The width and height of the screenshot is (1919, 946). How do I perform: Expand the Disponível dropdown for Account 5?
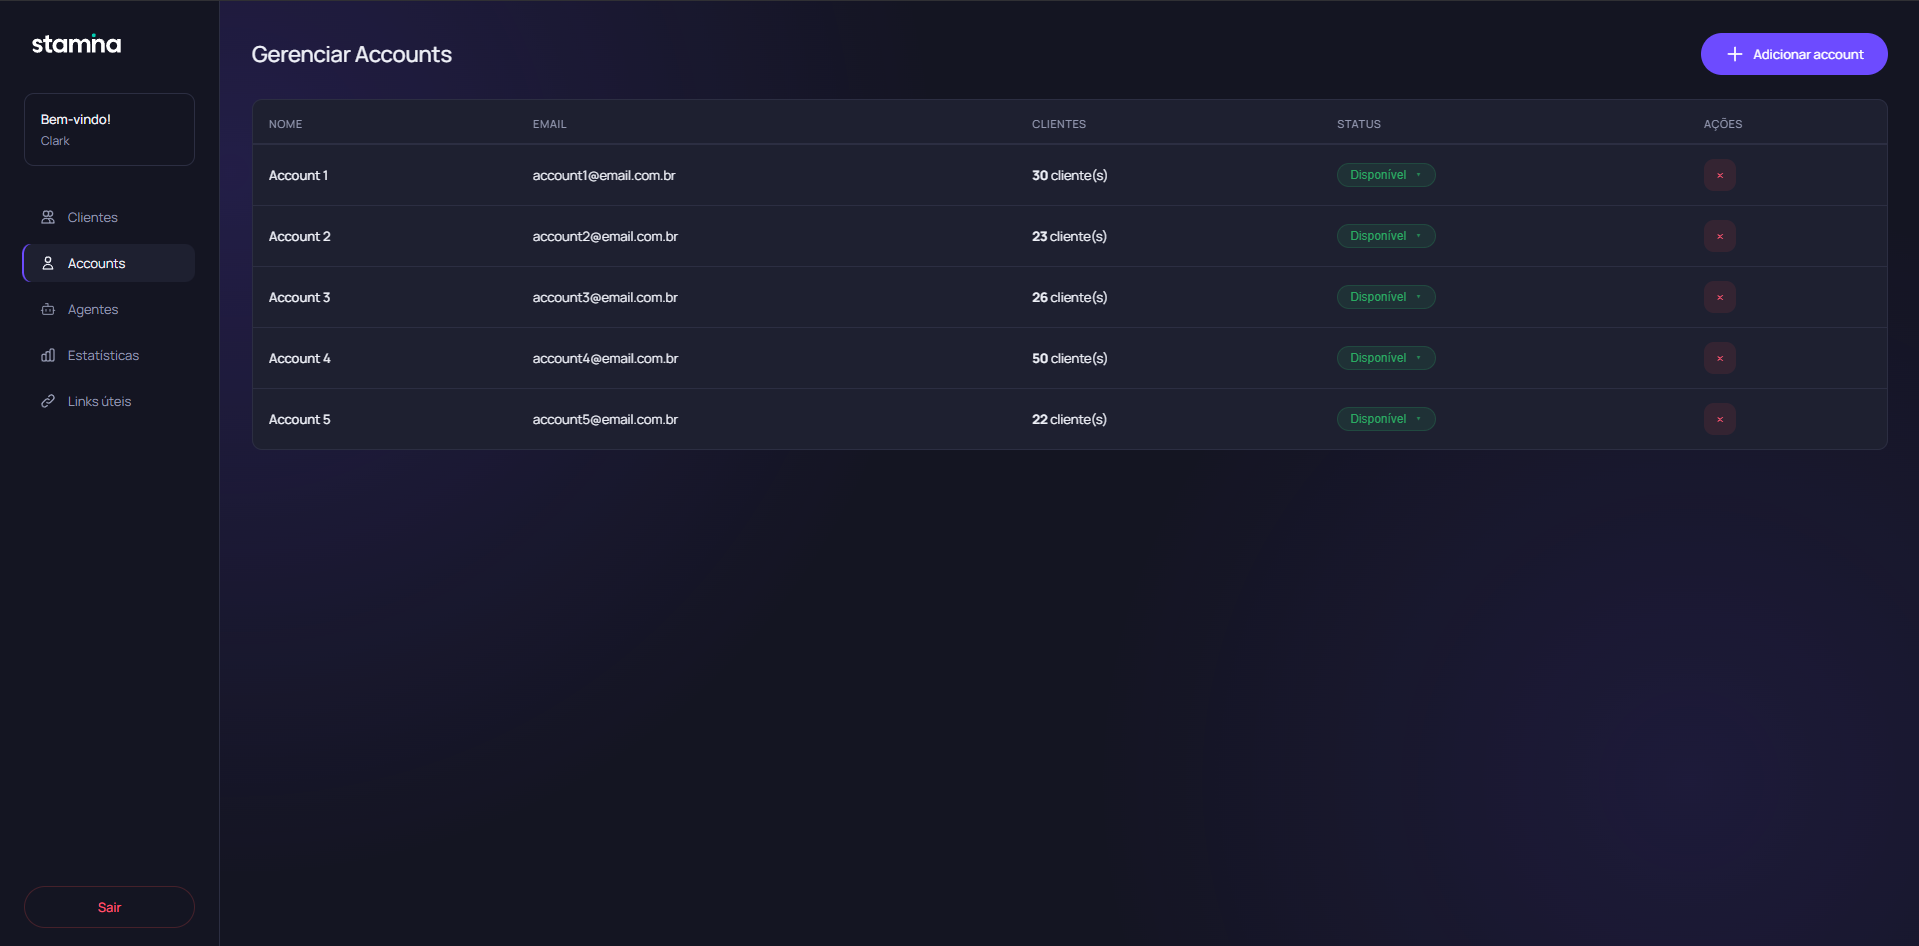tap(1386, 419)
